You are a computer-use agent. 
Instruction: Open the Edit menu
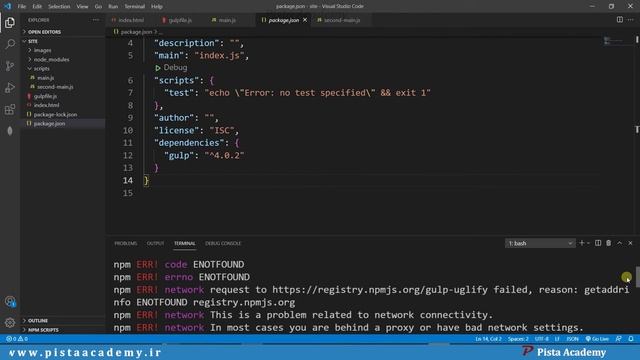pyautogui.click(x=37, y=7)
